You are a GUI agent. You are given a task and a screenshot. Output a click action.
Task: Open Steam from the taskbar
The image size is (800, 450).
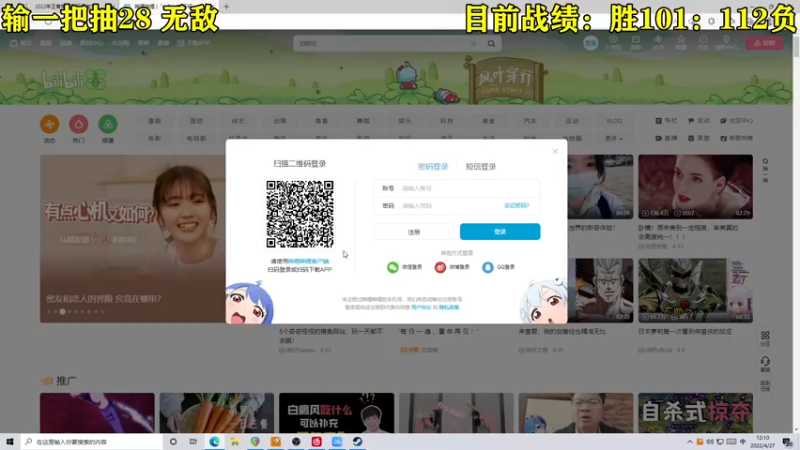[x=357, y=441]
